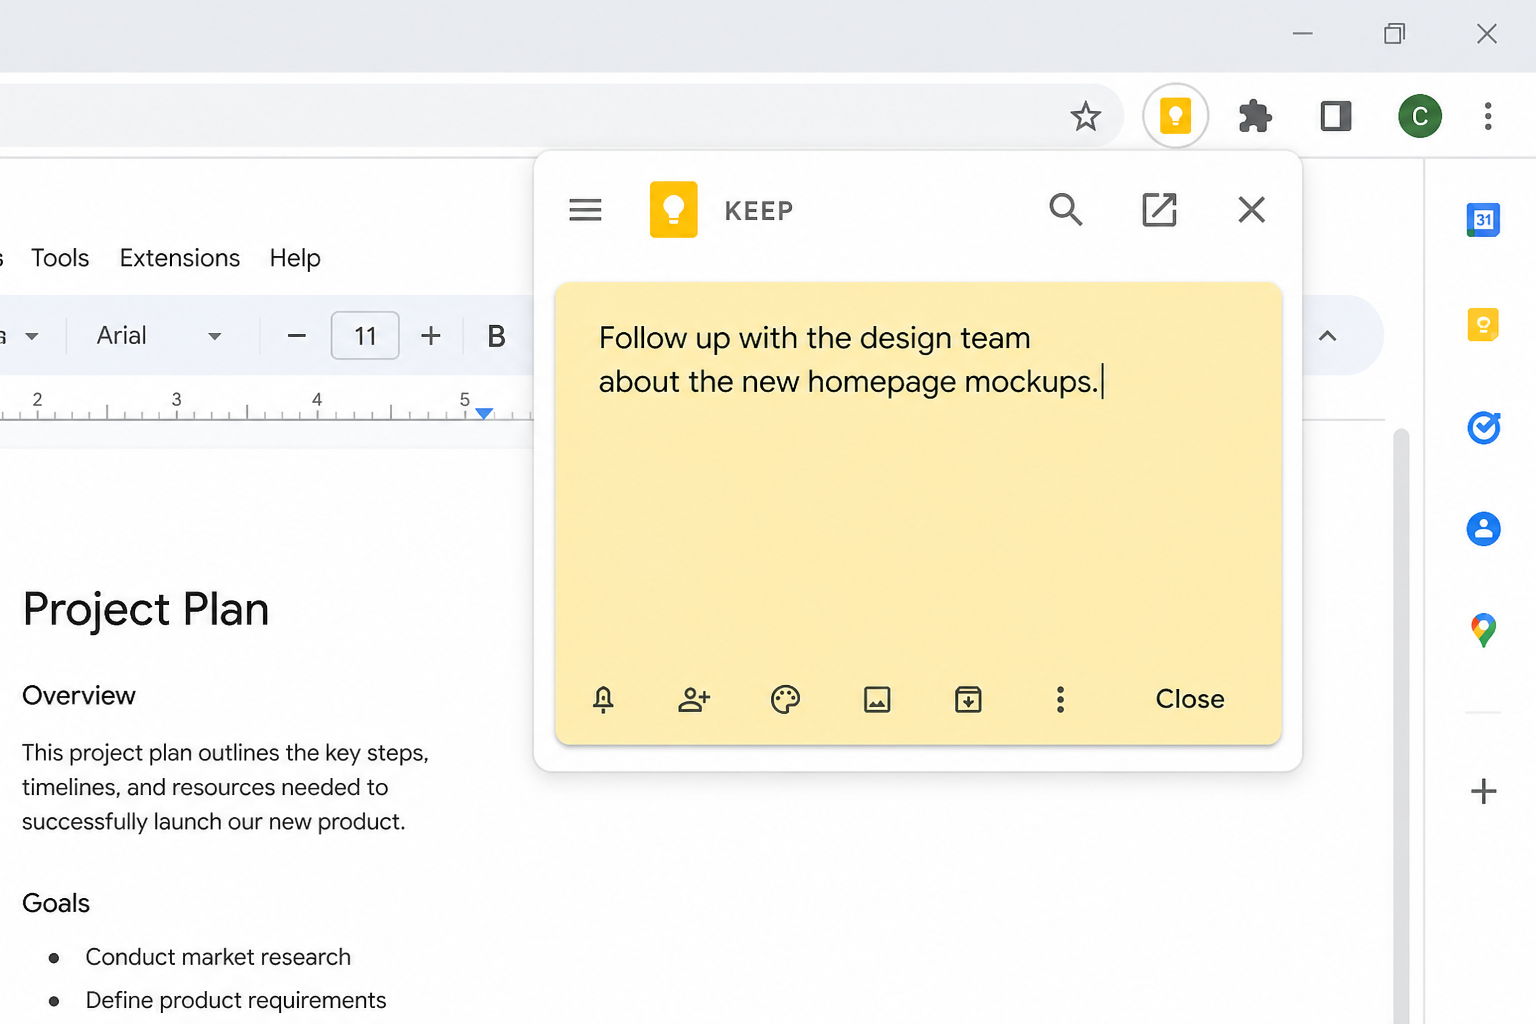Click the Goals heading

coord(56,904)
